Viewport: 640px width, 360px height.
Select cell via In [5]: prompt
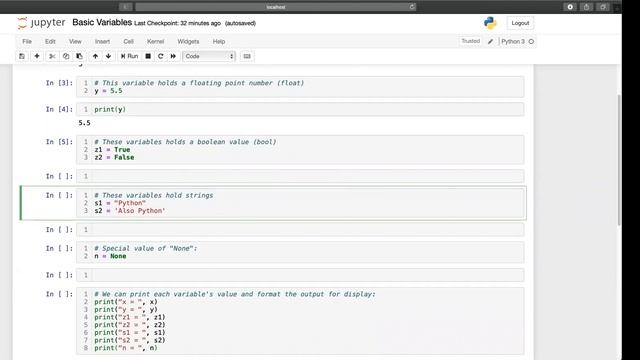[59, 142]
